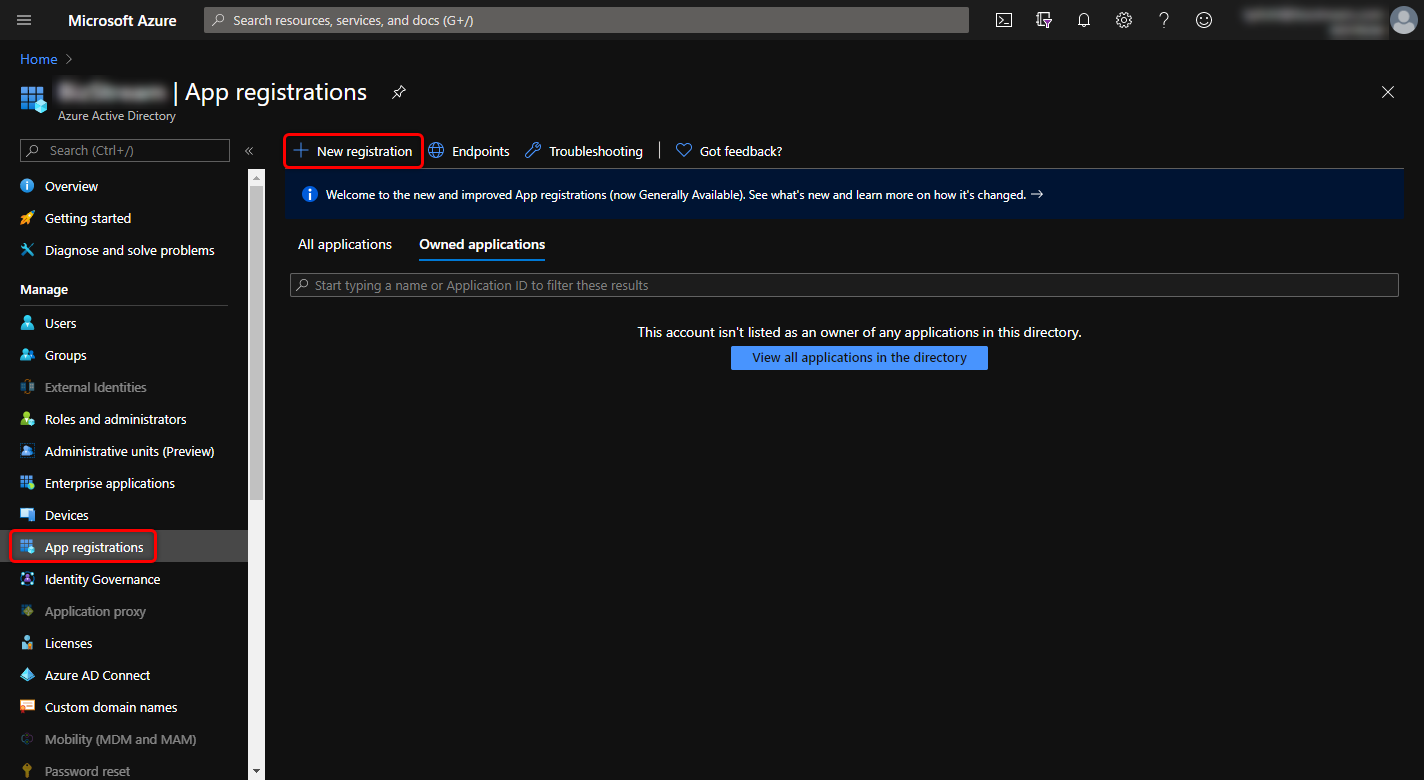
Task: Click the Enterprise applications icon
Action: coord(27,483)
